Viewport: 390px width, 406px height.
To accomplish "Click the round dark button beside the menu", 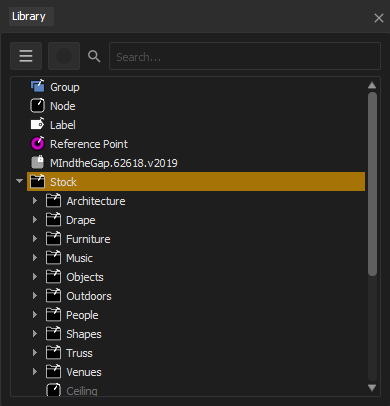I will pyautogui.click(x=64, y=56).
